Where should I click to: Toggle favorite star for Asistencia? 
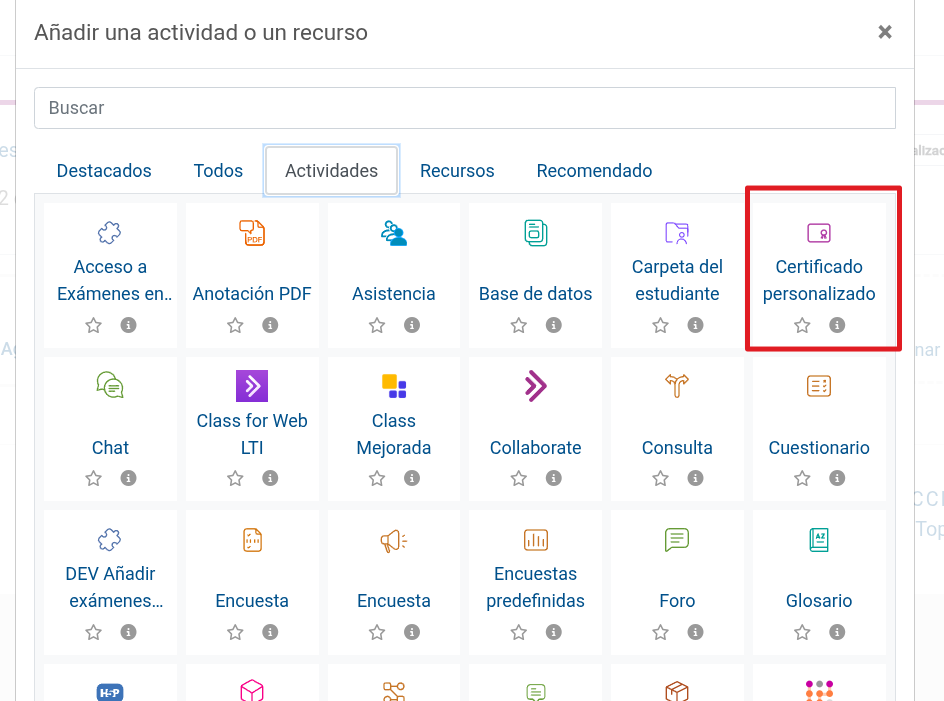pos(377,325)
